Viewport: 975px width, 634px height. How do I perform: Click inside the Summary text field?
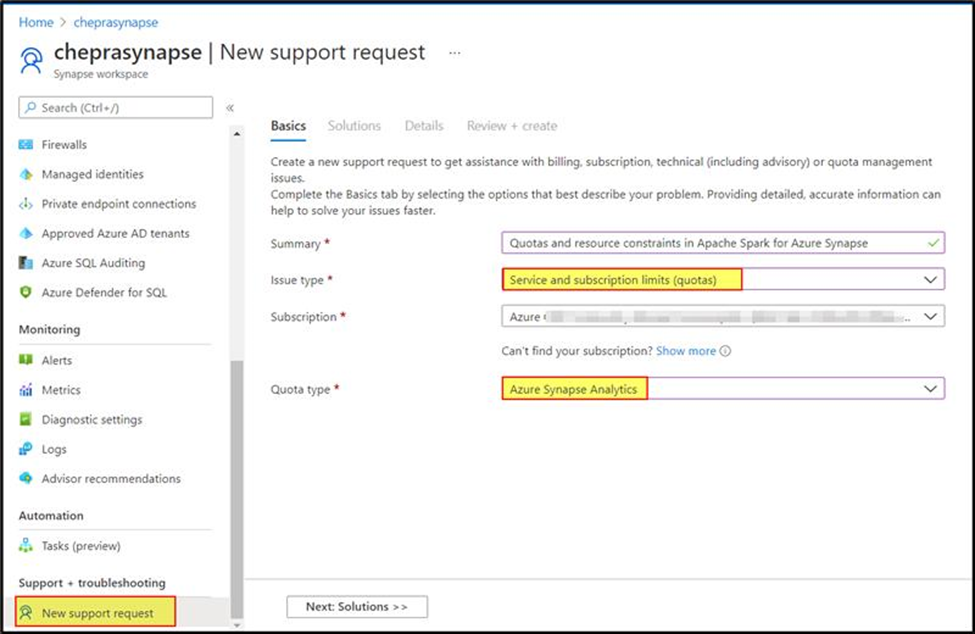[700, 243]
